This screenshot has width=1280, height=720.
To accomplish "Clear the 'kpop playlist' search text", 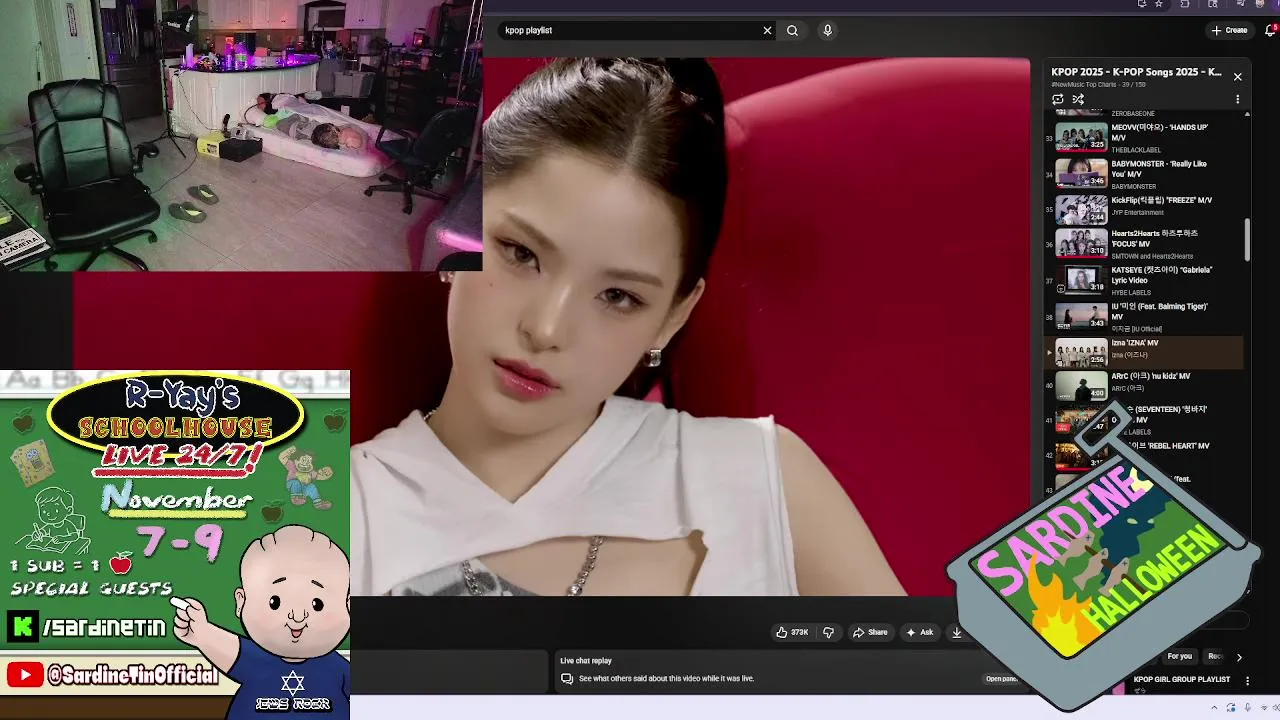I will point(767,30).
